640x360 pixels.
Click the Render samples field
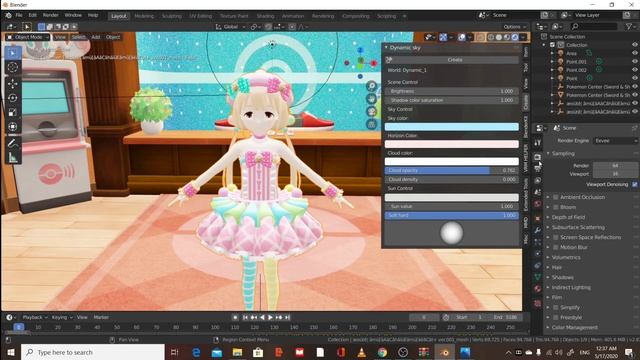pos(616,165)
